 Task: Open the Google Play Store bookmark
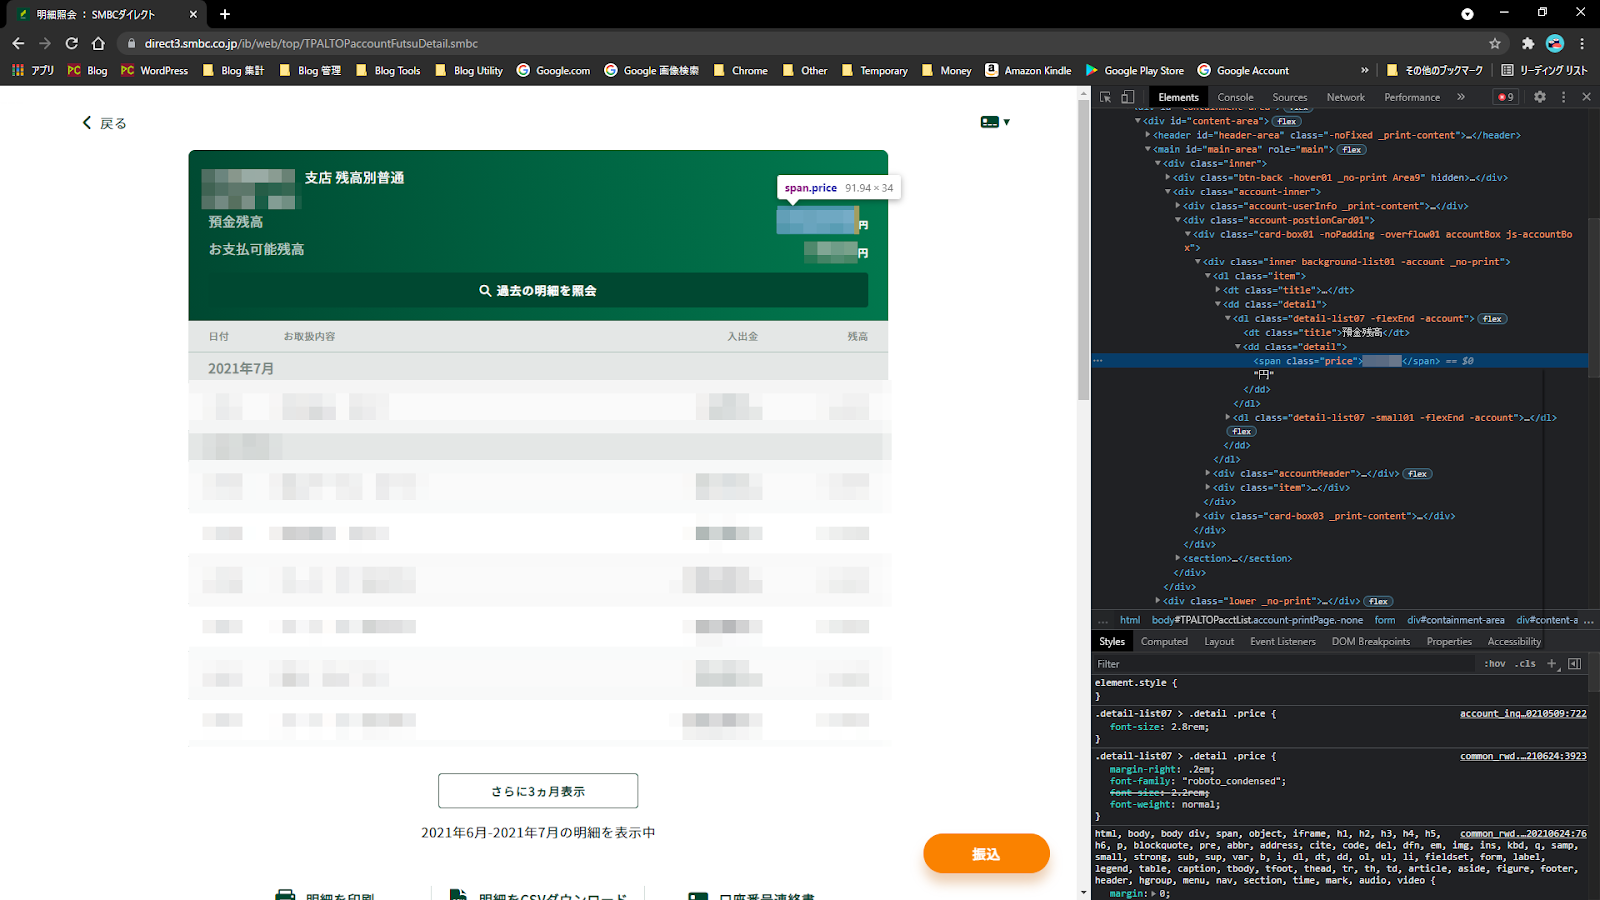[x=1135, y=70]
